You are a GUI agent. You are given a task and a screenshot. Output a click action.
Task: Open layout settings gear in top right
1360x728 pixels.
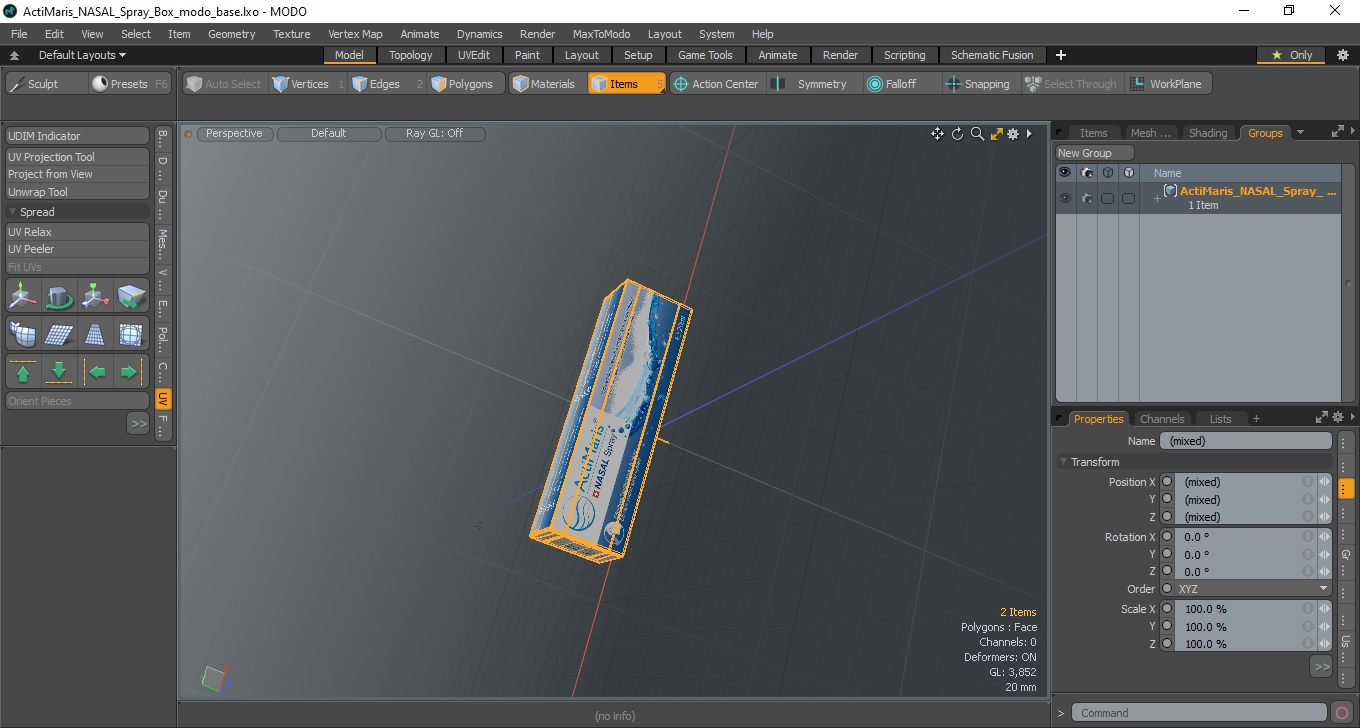pyautogui.click(x=1343, y=55)
